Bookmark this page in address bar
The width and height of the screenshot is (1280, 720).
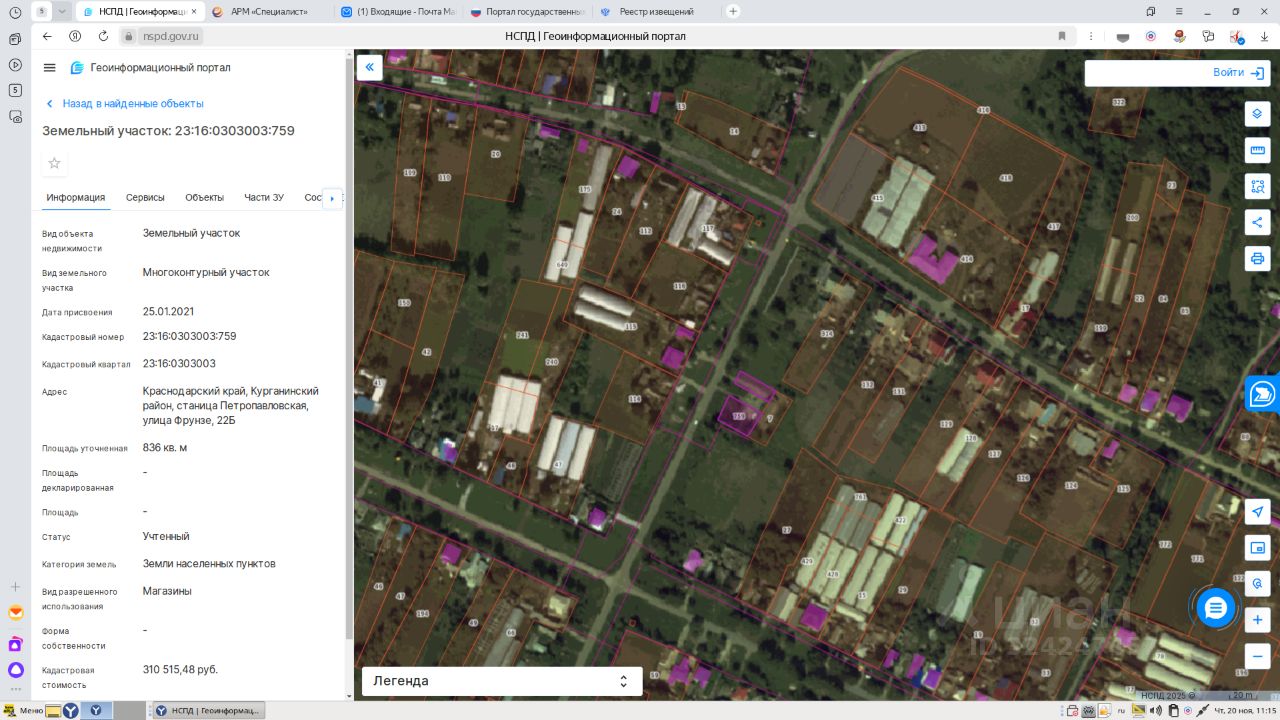coord(1062,36)
